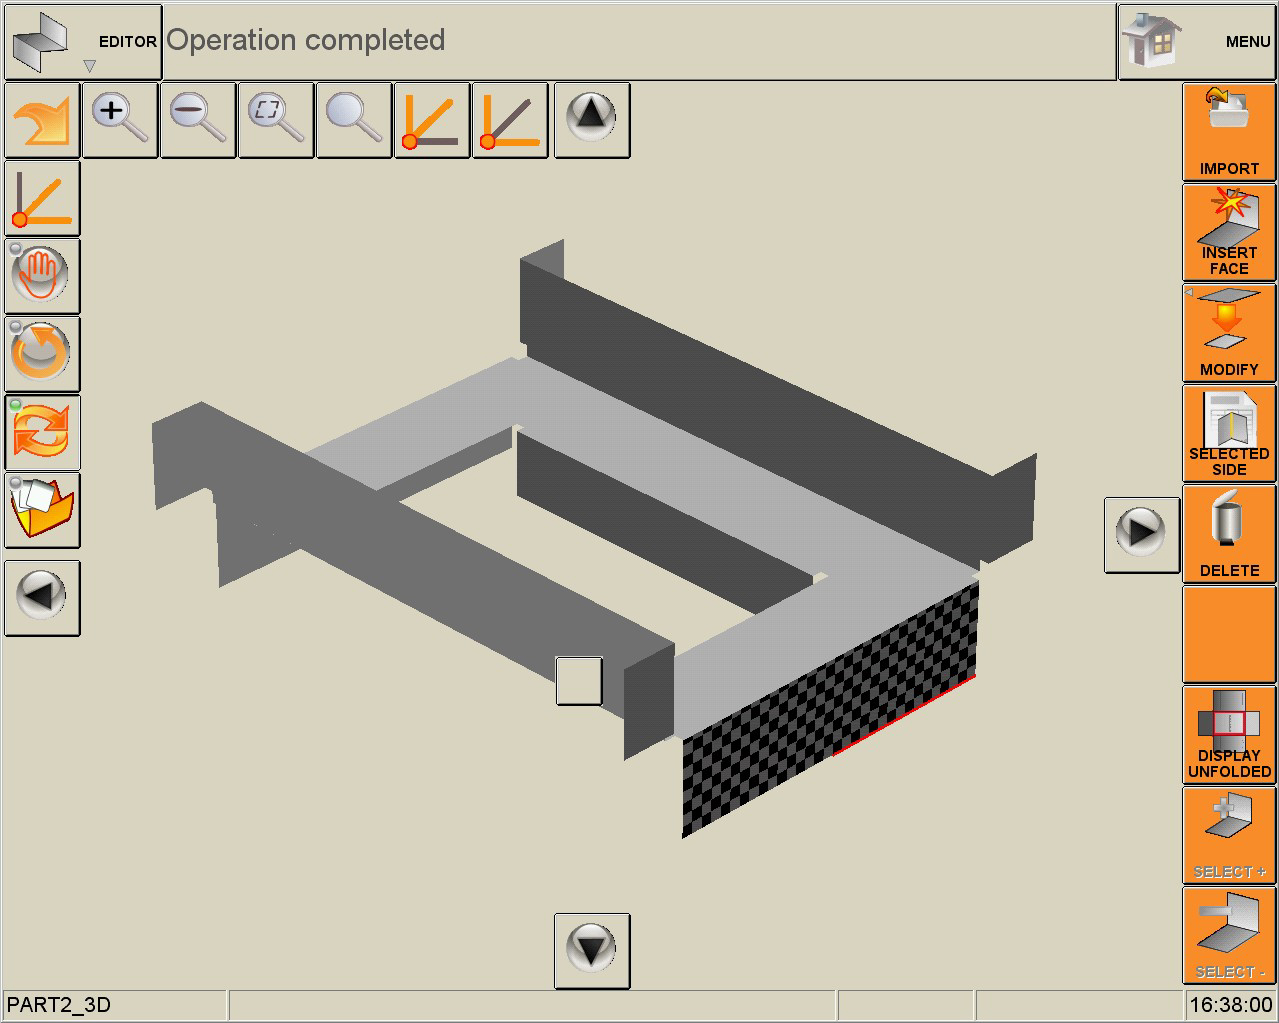Select the brown-and-orange angle tool in top toolbar
This screenshot has width=1279, height=1023.
click(510, 121)
